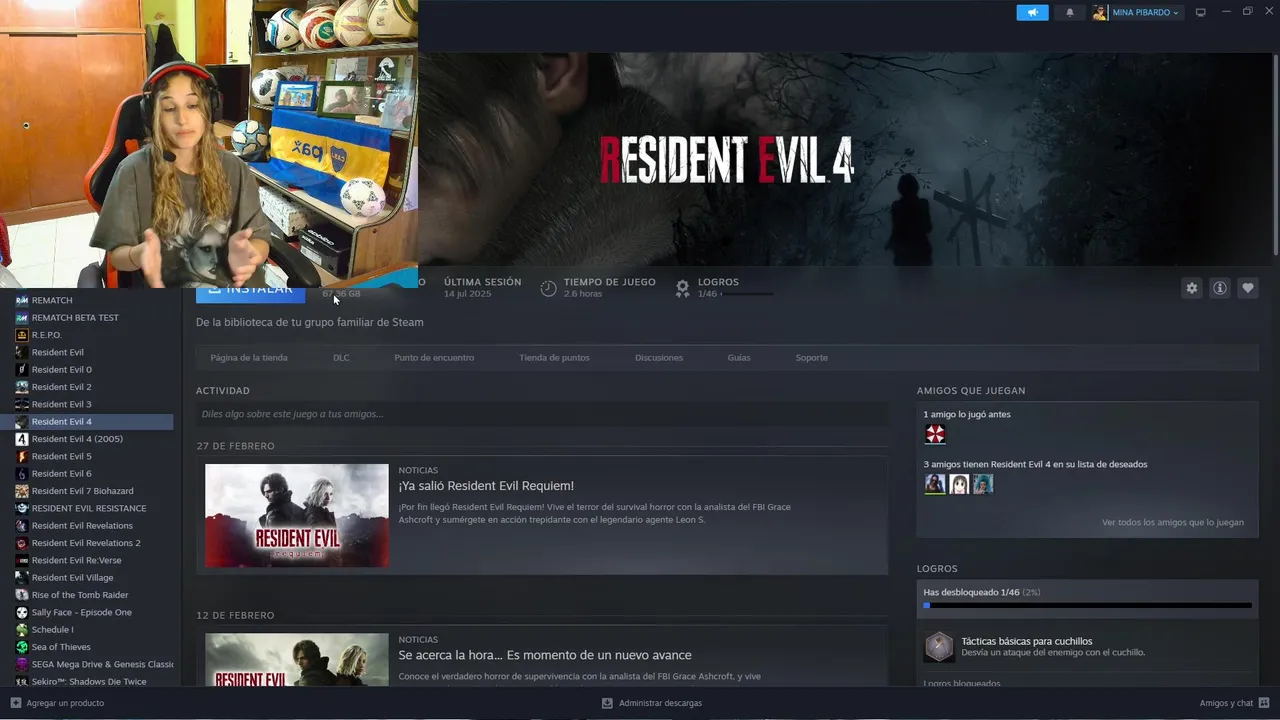
Task: Click the Sally Face game icon
Action: [x=22, y=612]
